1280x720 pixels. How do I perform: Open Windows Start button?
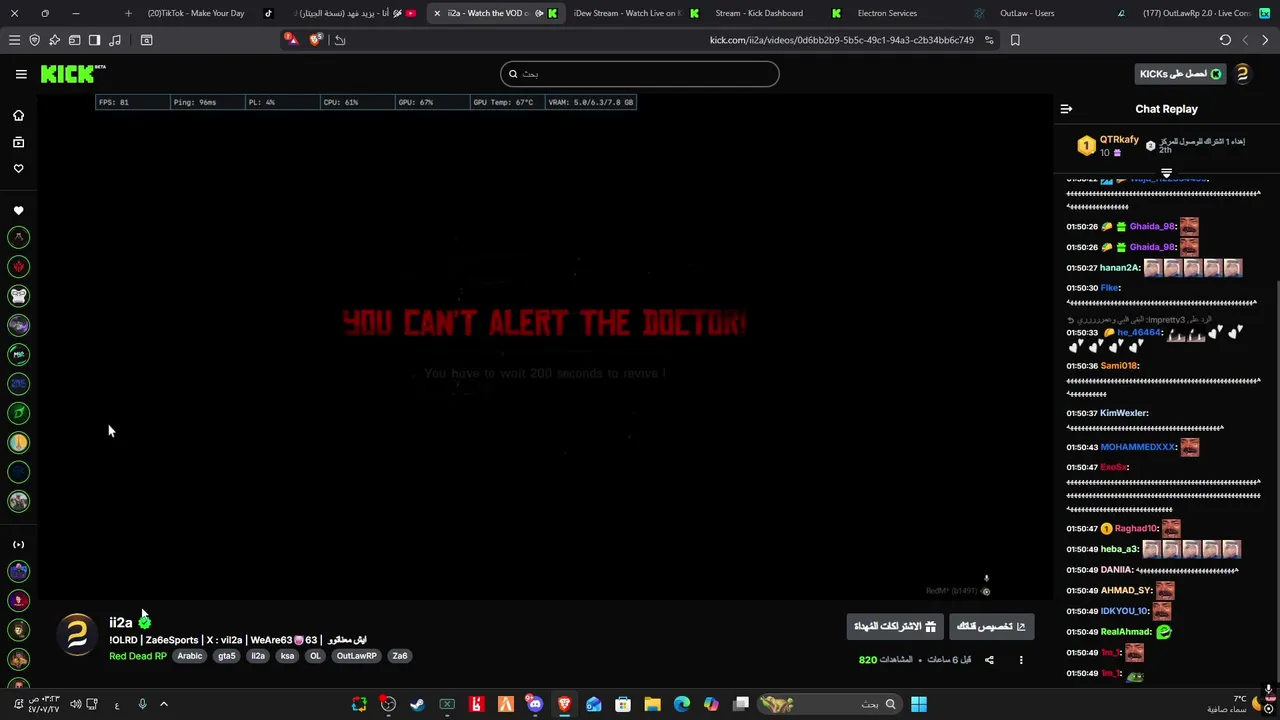918,704
